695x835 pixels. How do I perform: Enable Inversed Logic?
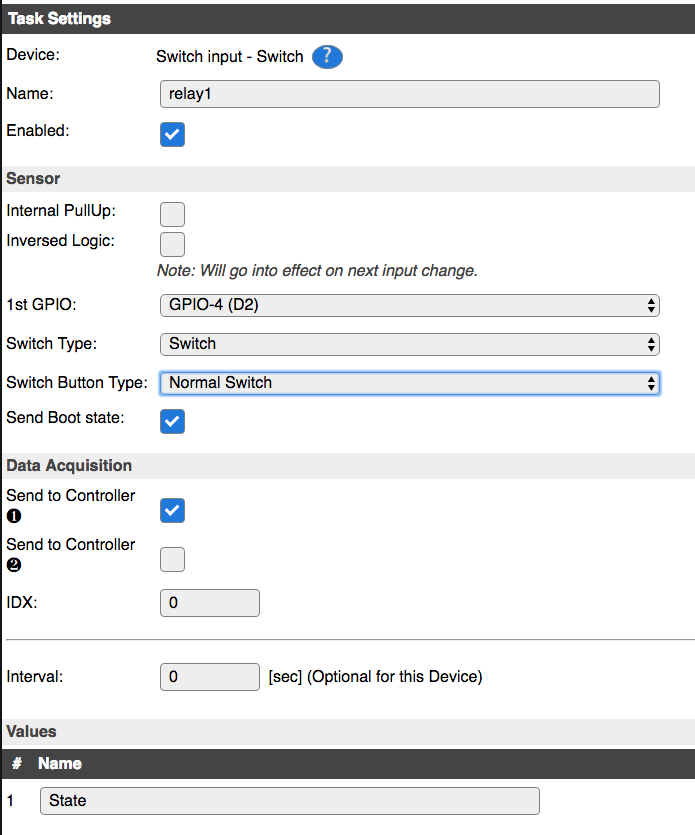coord(172,244)
